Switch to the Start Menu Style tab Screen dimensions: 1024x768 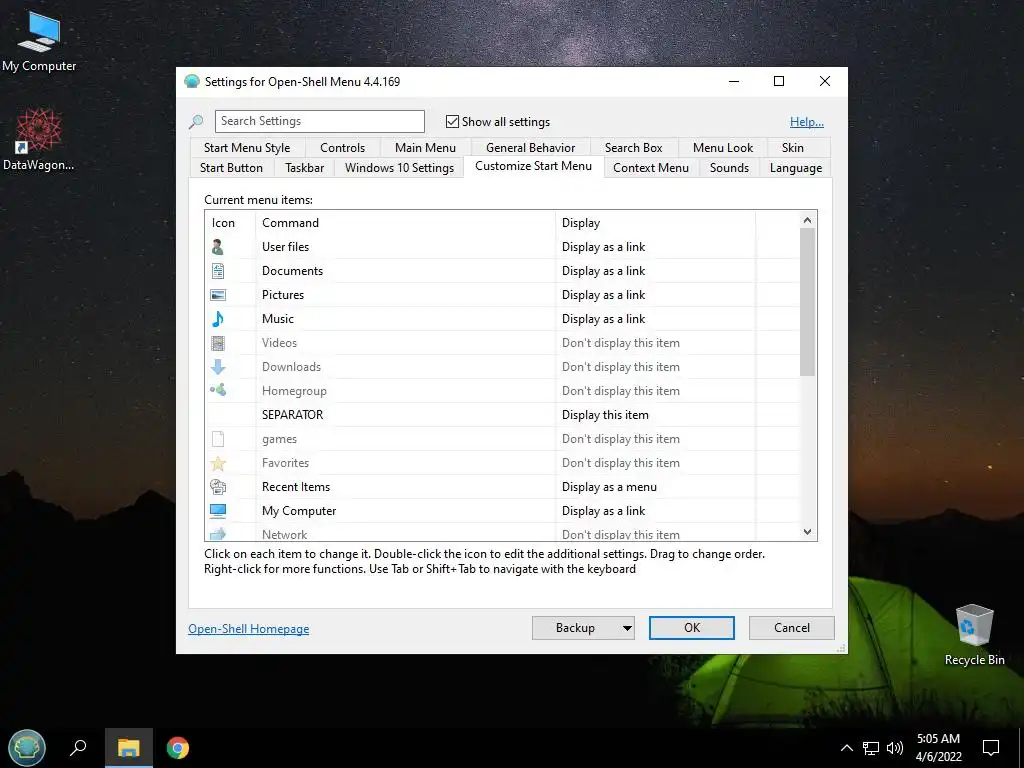click(x=247, y=148)
